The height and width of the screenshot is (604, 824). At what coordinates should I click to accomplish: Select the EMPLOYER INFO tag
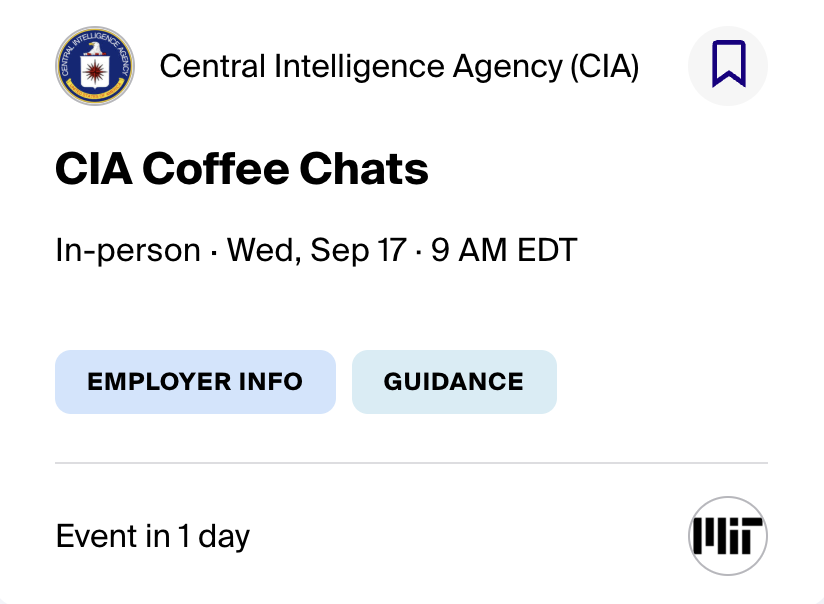pos(195,382)
